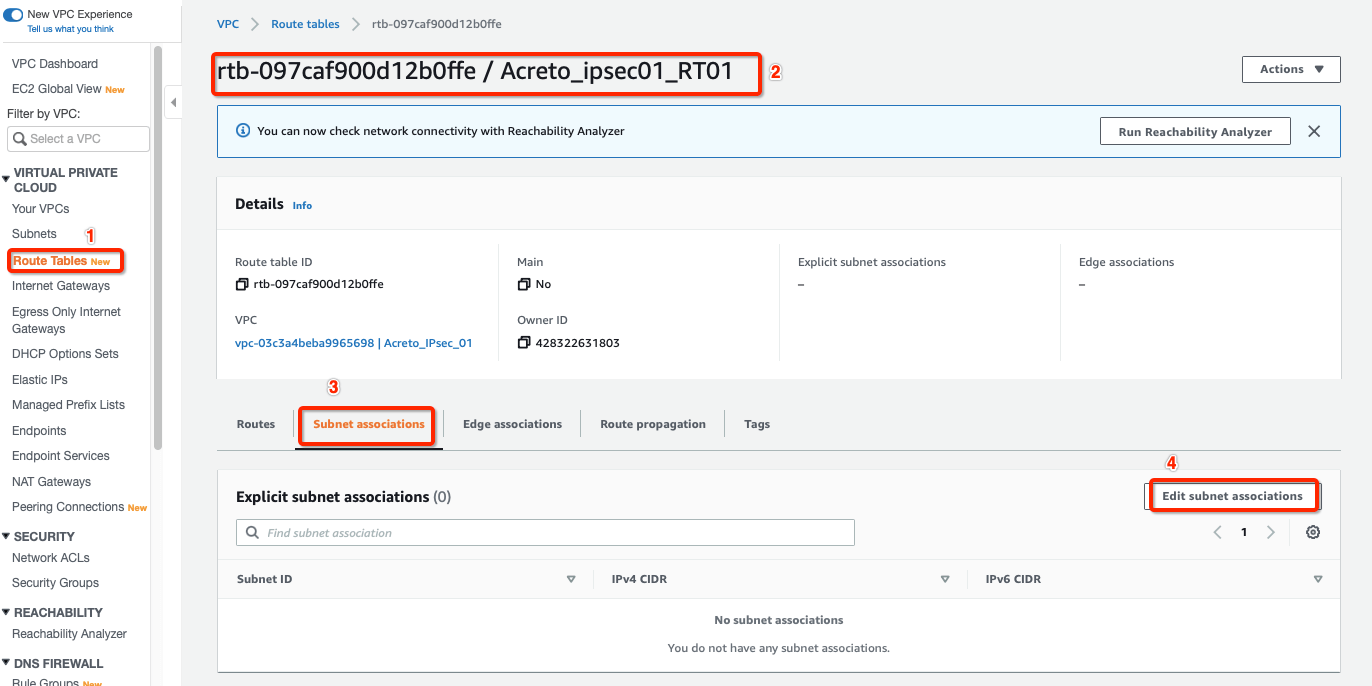The image size is (1372, 686).
Task: Open the Actions dropdown menu
Action: (1291, 69)
